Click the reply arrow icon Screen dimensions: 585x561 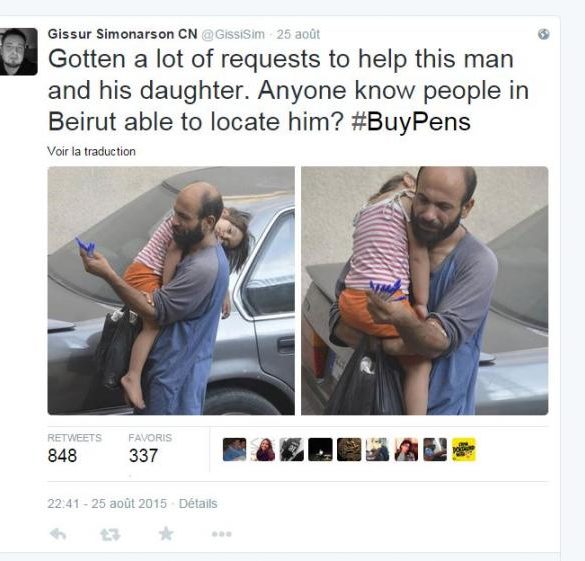pos(58,535)
